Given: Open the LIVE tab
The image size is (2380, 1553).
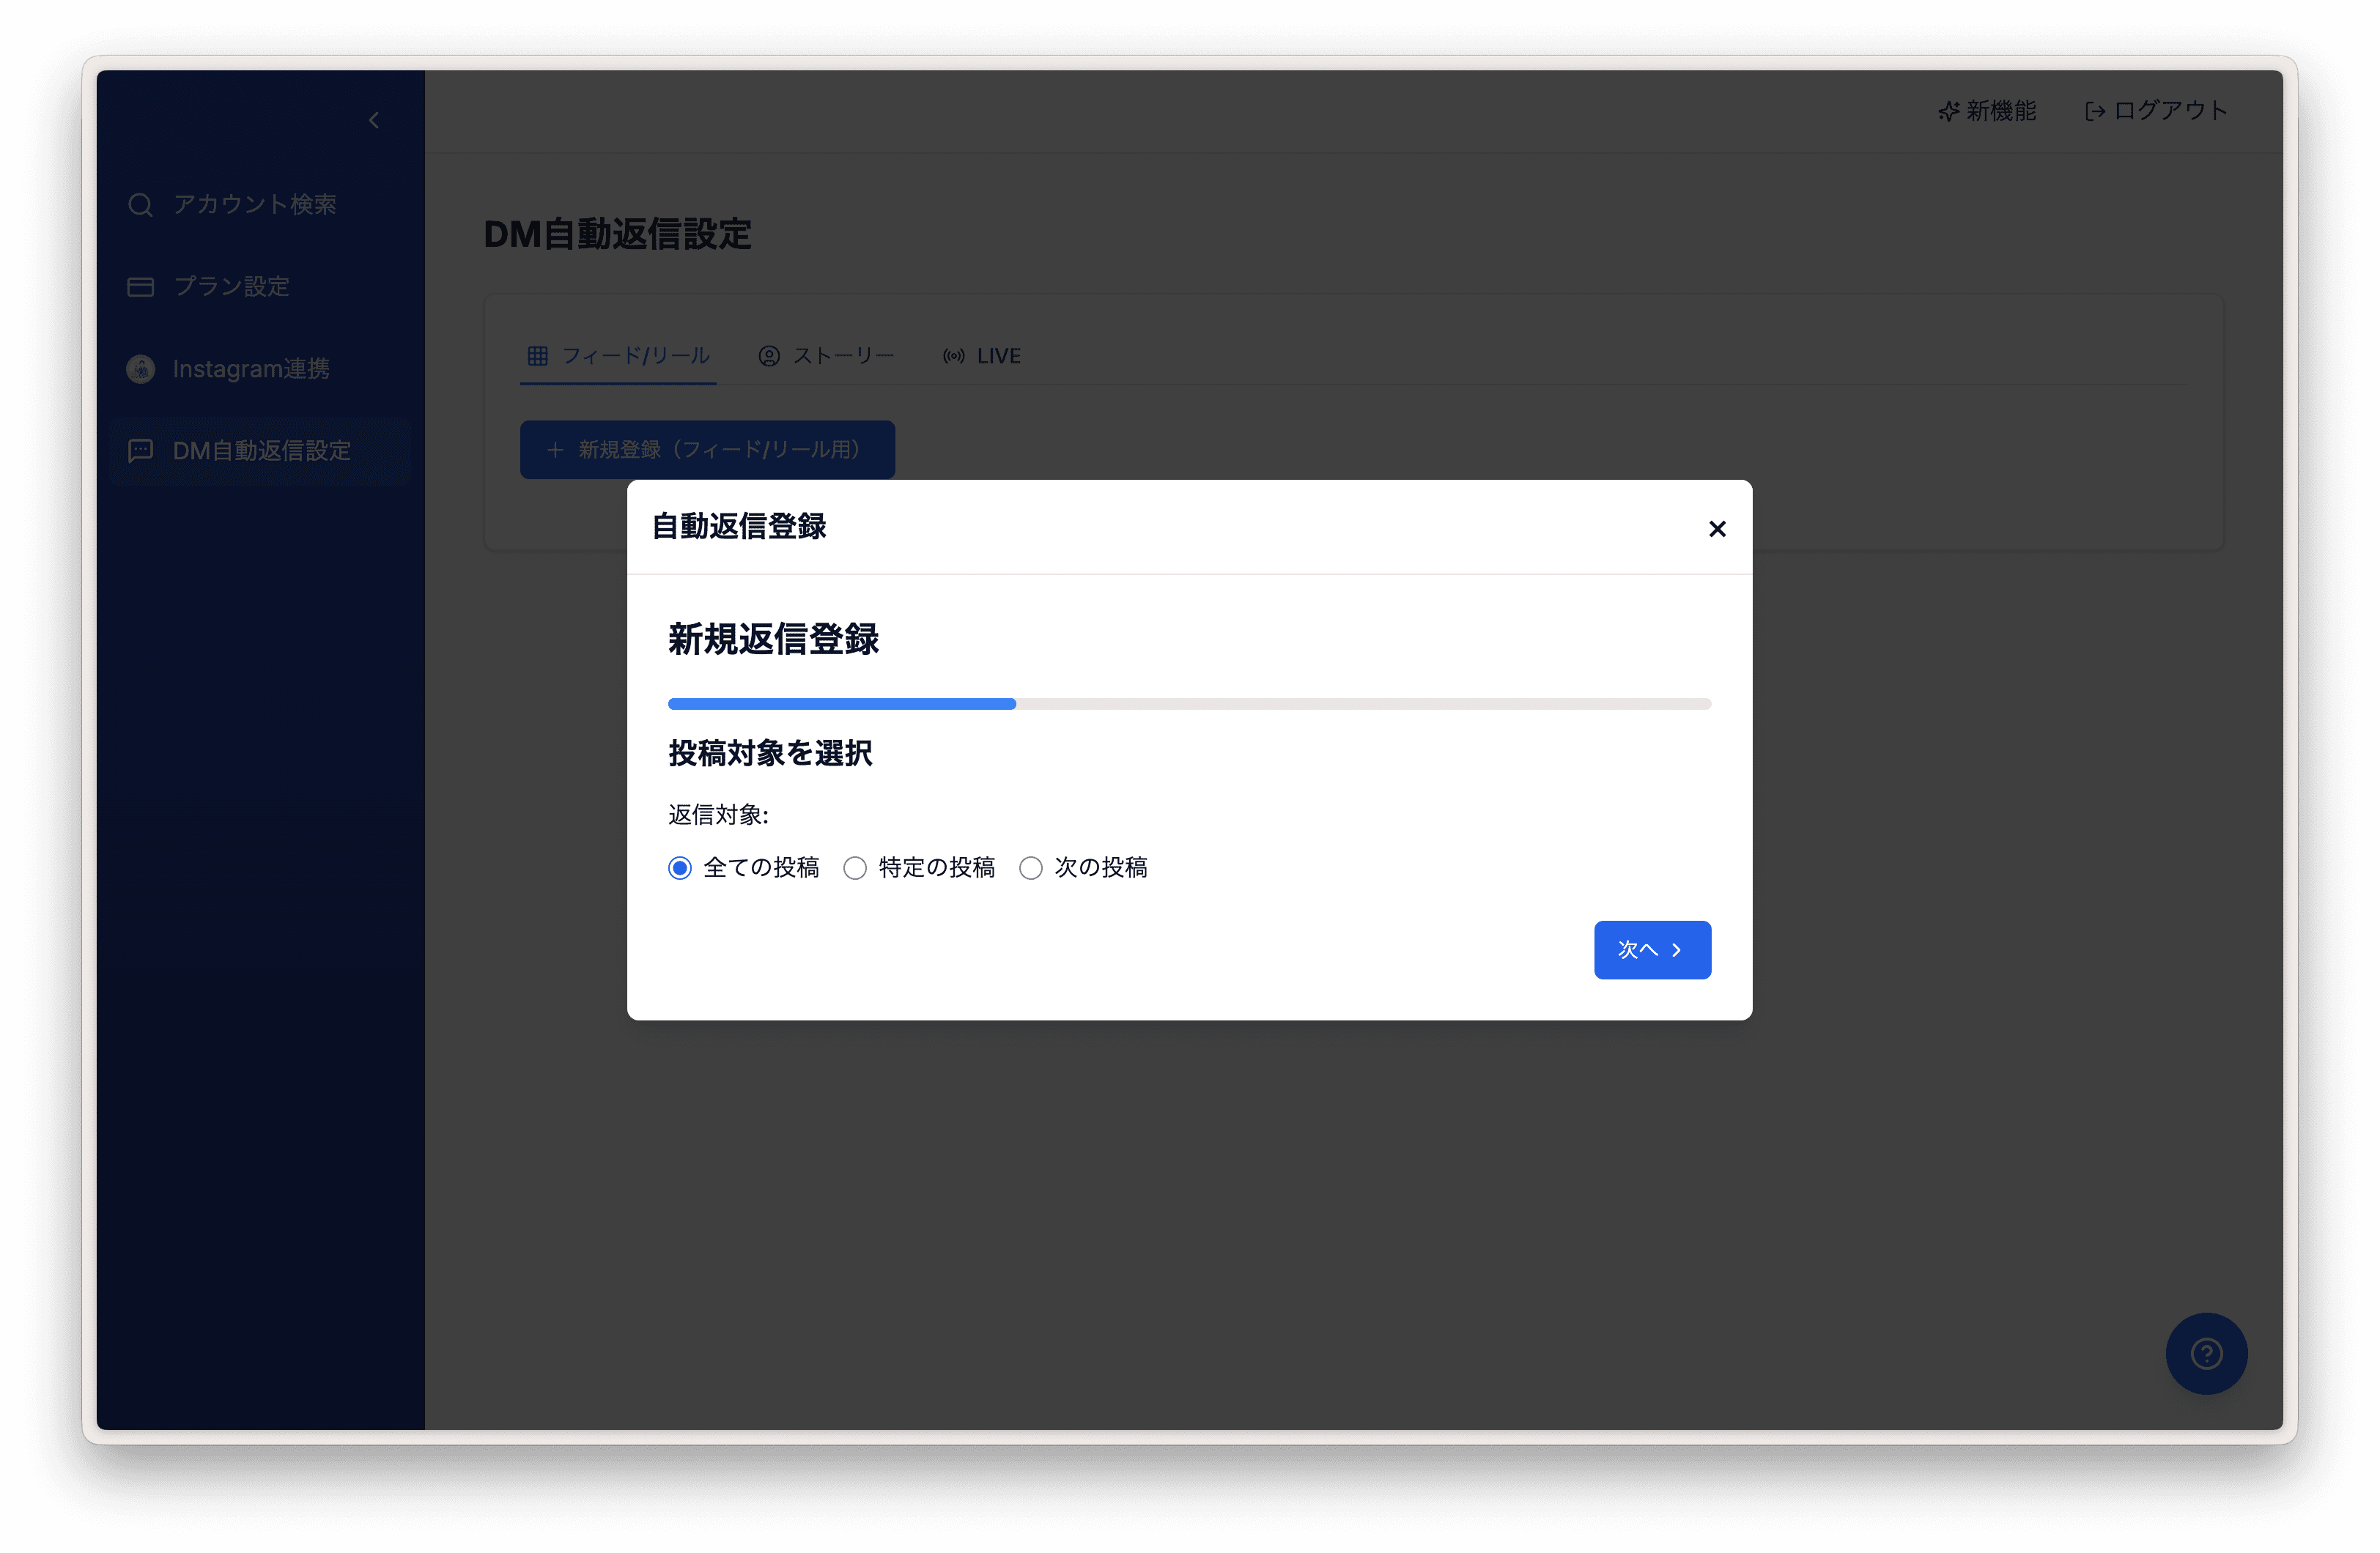Looking at the screenshot, I should point(981,356).
